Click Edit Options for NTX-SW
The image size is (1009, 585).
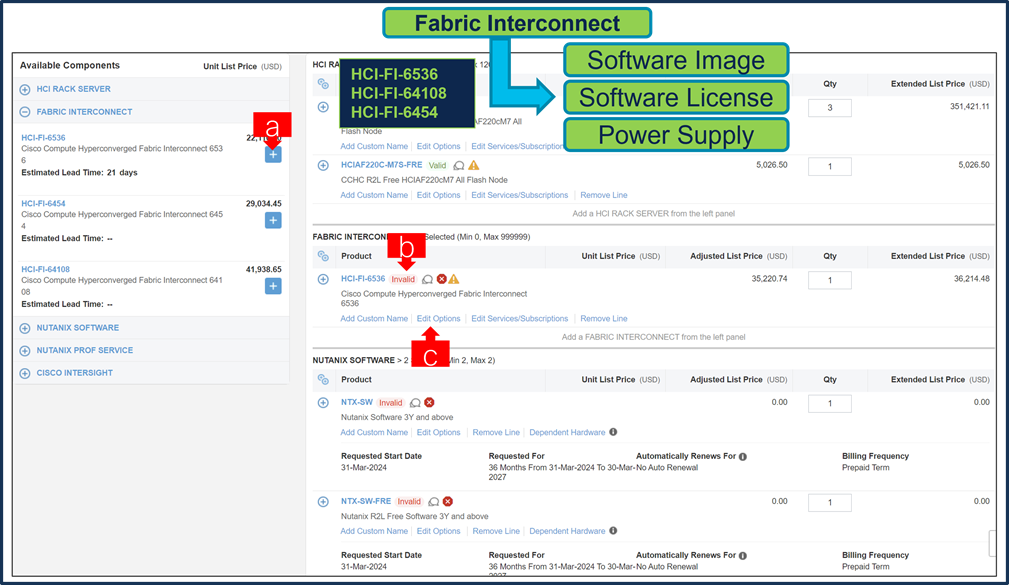(x=438, y=432)
